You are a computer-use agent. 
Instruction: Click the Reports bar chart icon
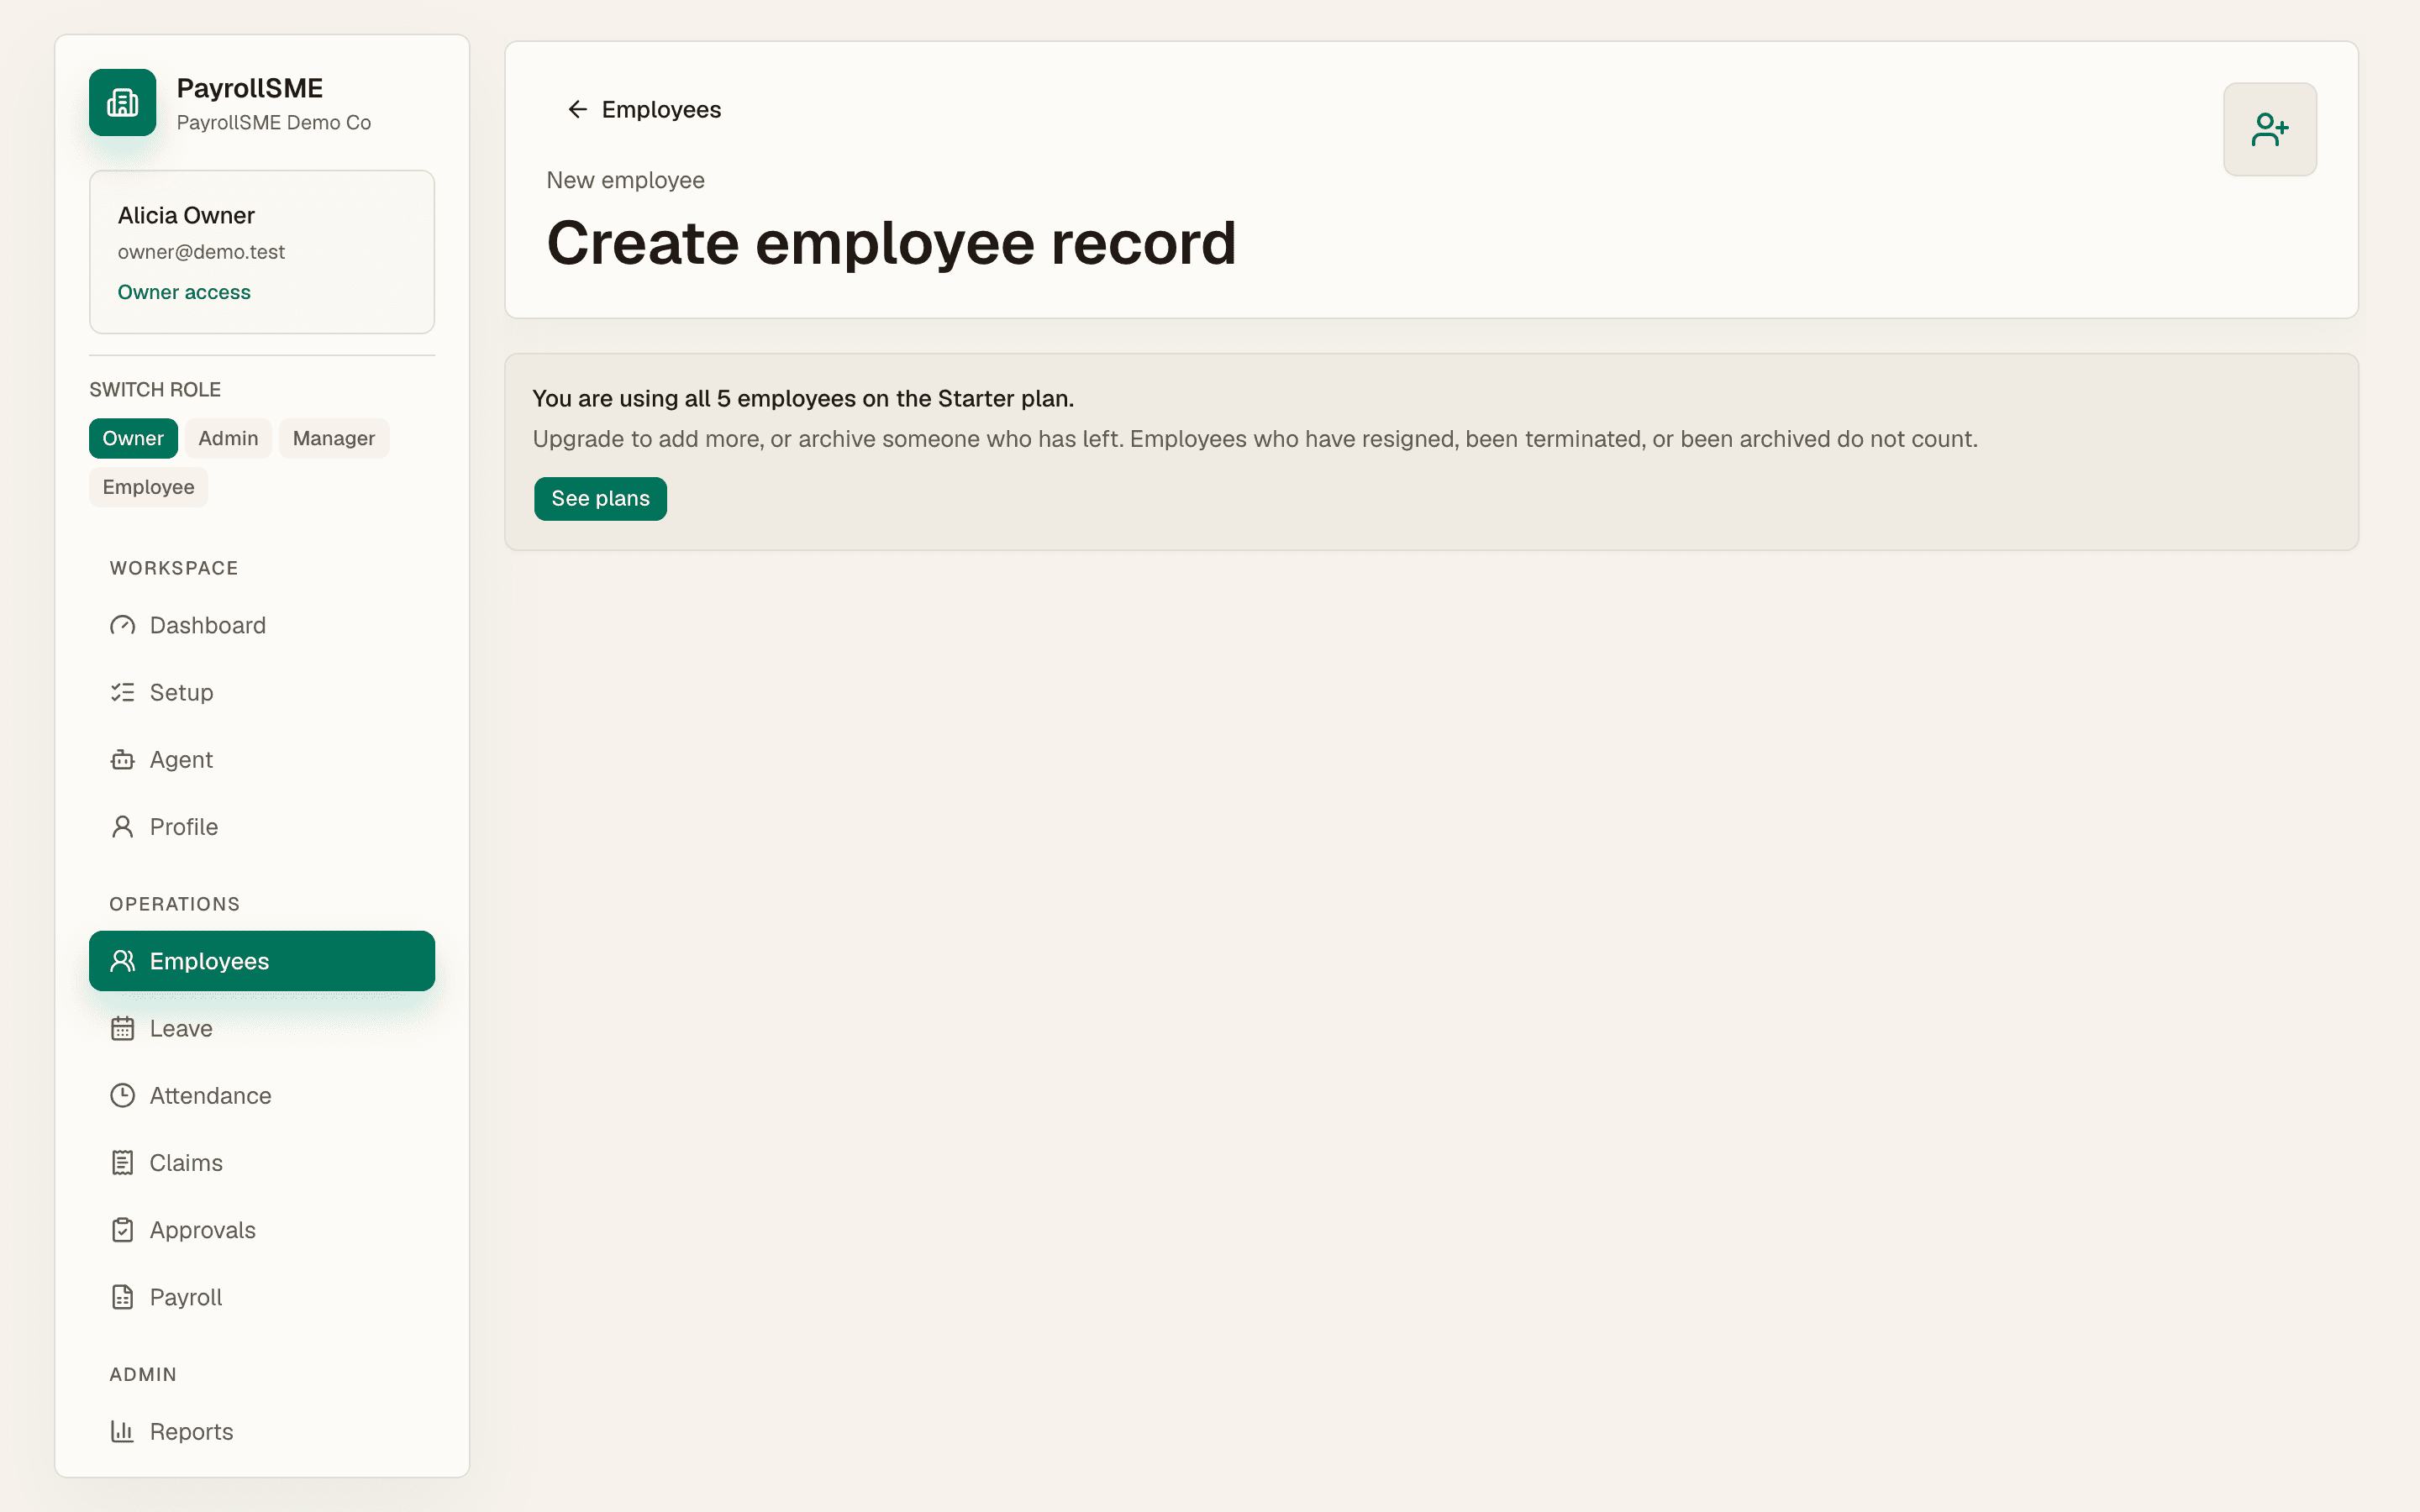pos(122,1431)
